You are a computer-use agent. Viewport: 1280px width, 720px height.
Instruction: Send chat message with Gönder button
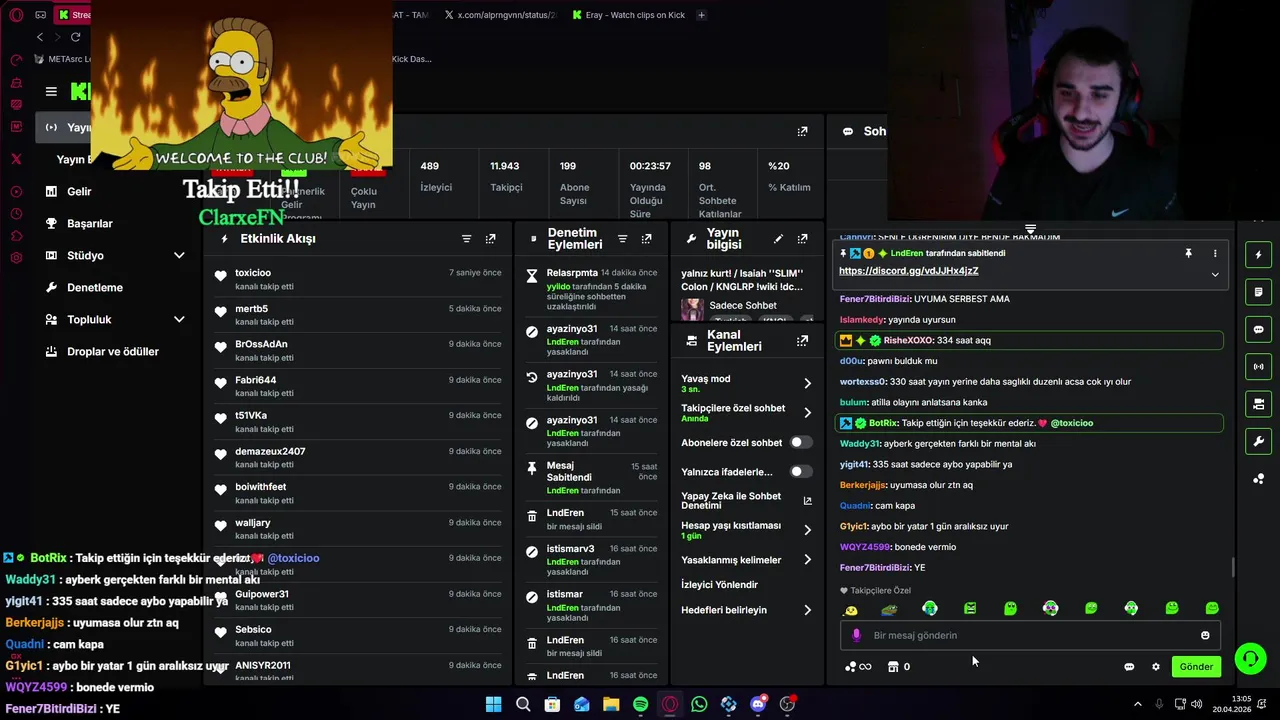tap(1196, 667)
